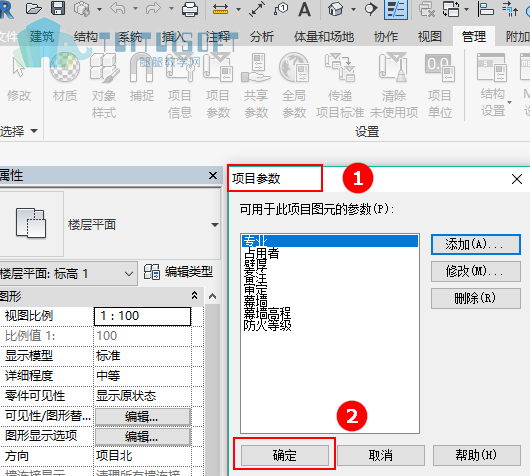Collapse the 图形 properties group

point(194,295)
